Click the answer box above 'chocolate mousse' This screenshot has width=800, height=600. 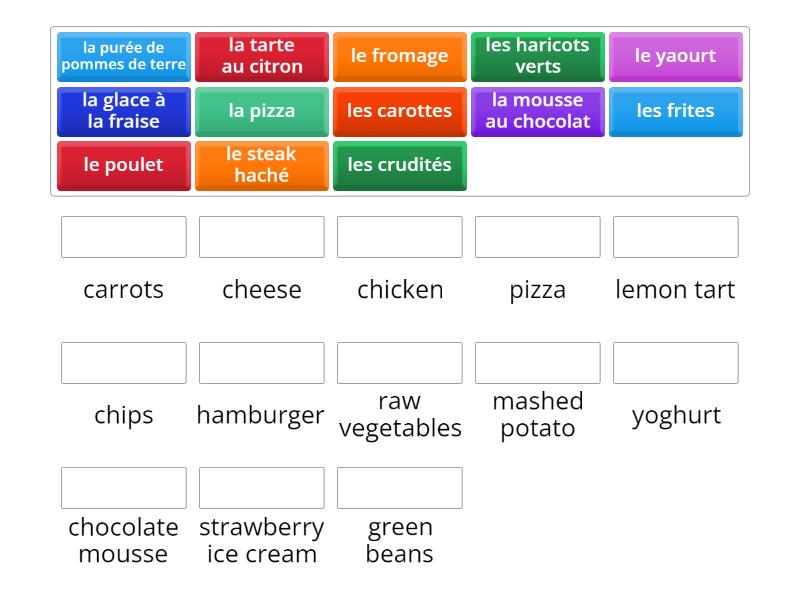point(123,487)
